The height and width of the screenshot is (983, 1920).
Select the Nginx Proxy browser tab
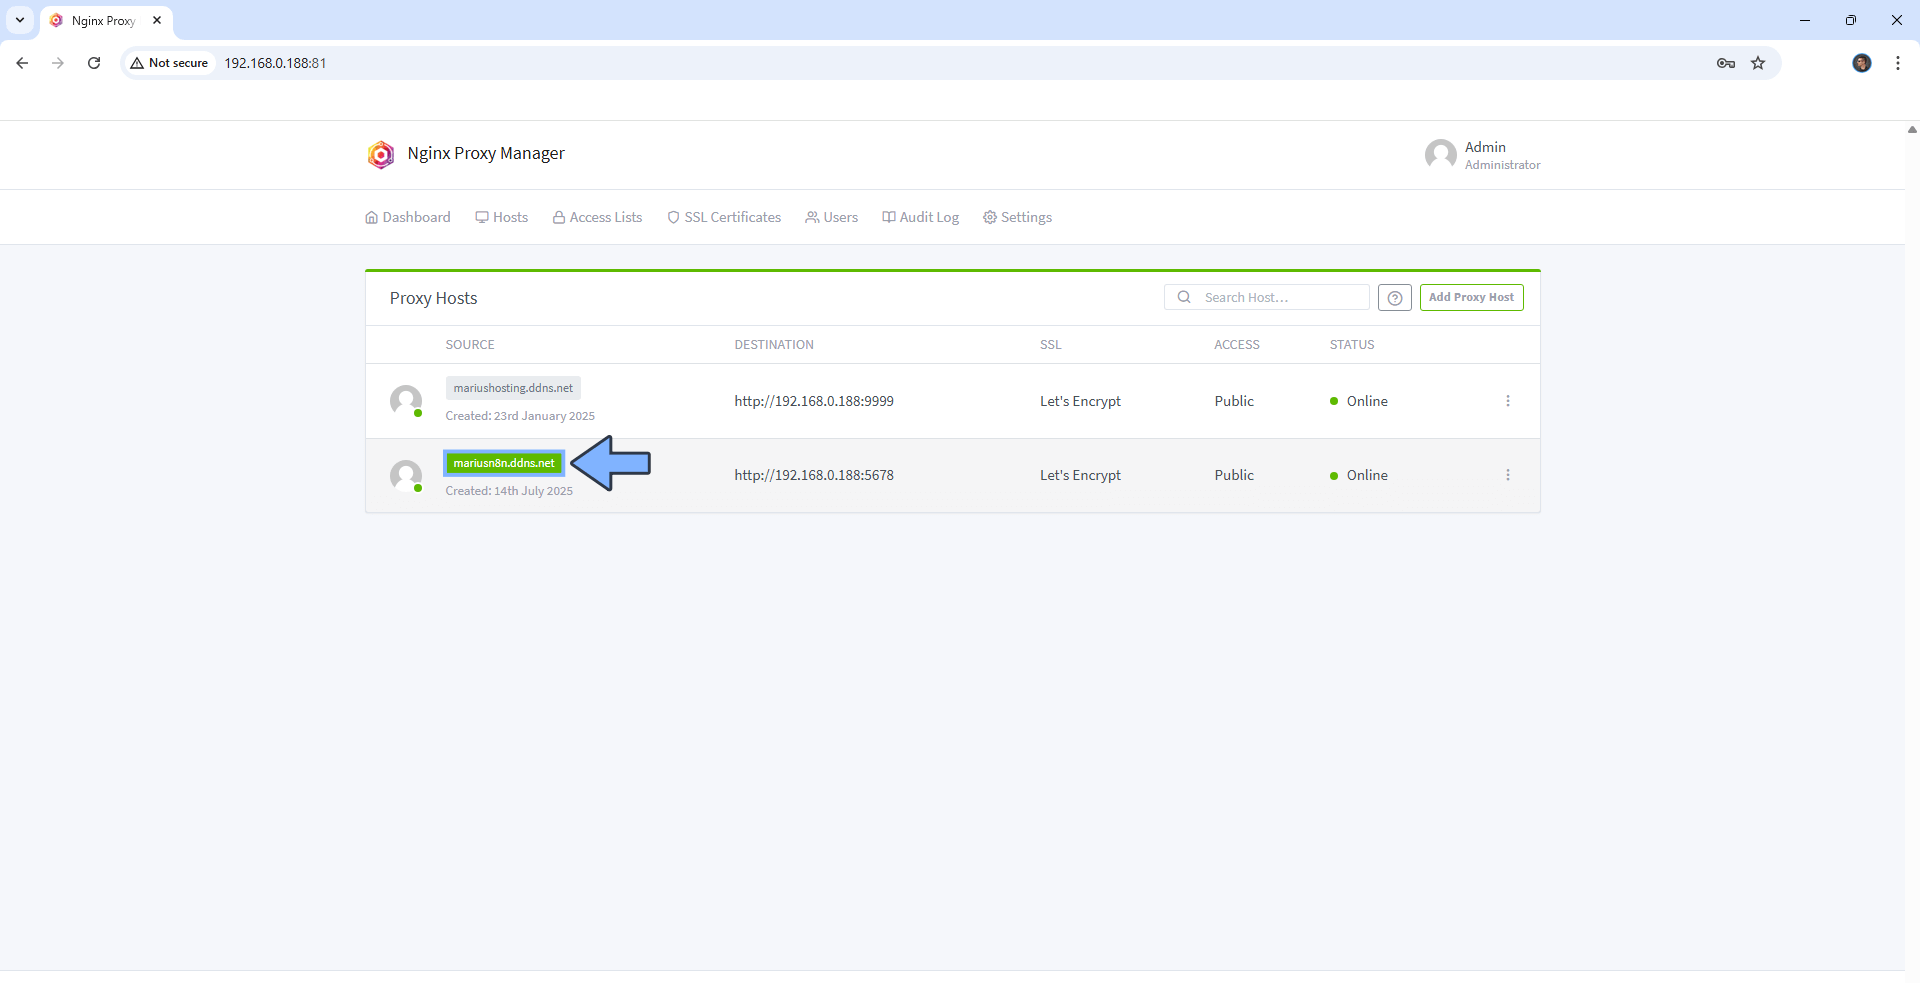106,20
